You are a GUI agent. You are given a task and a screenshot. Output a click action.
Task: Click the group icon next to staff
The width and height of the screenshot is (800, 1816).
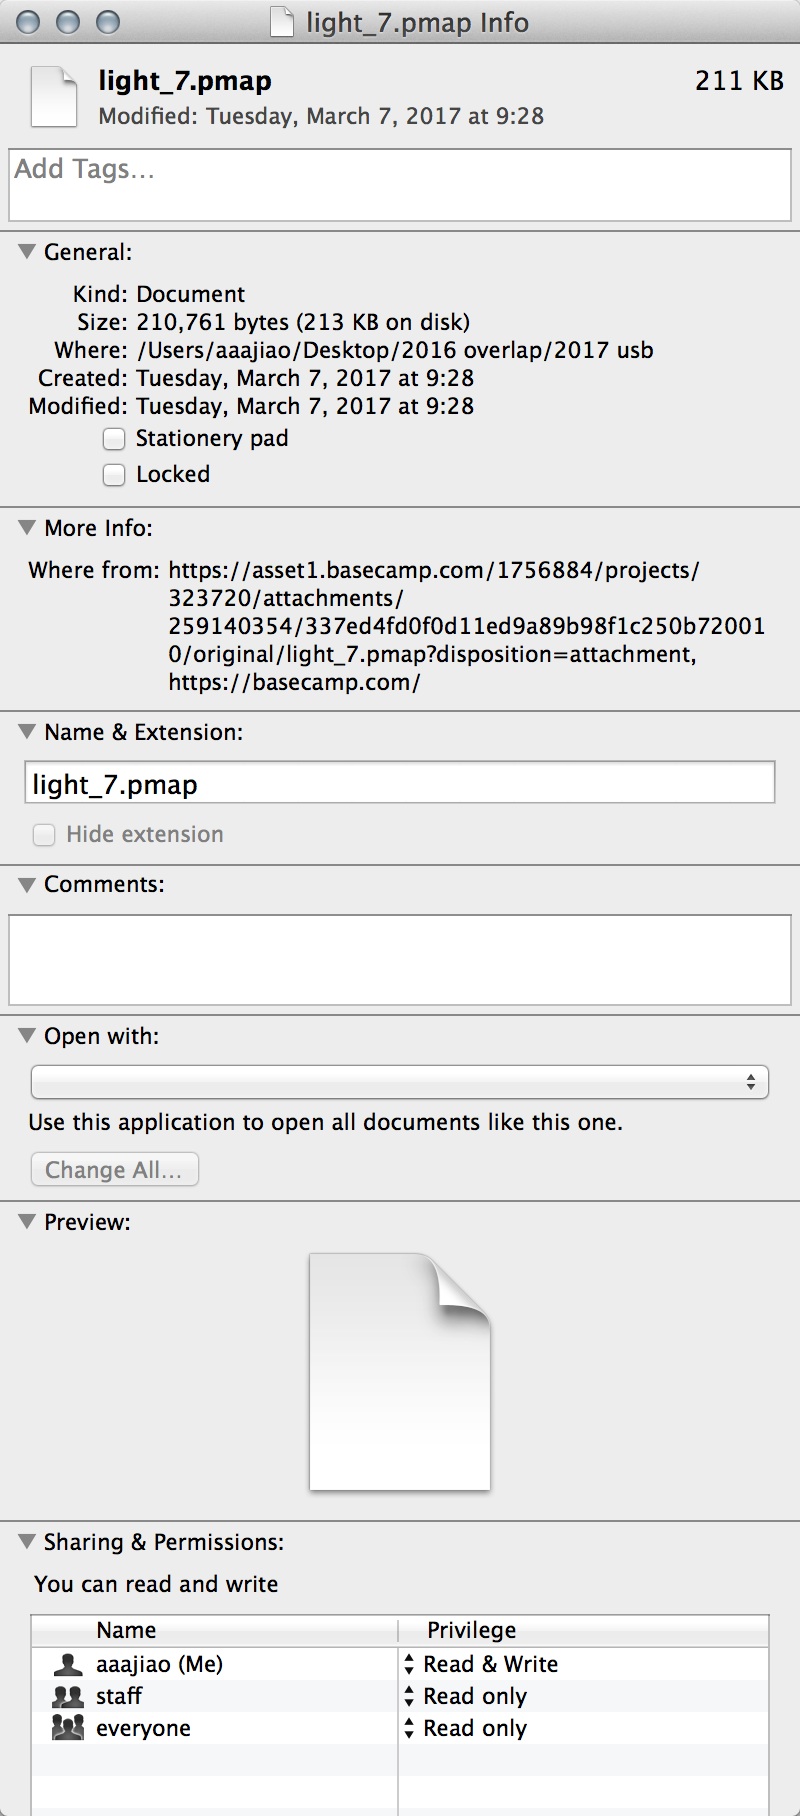click(66, 1695)
